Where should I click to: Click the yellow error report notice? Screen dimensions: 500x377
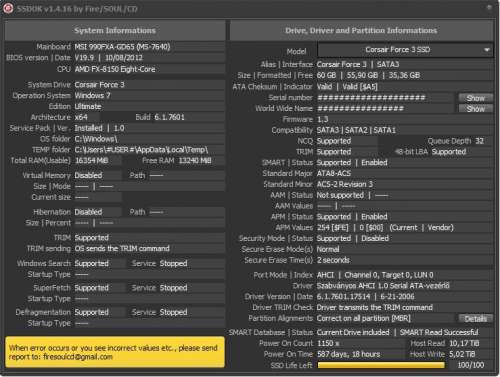pos(115,352)
